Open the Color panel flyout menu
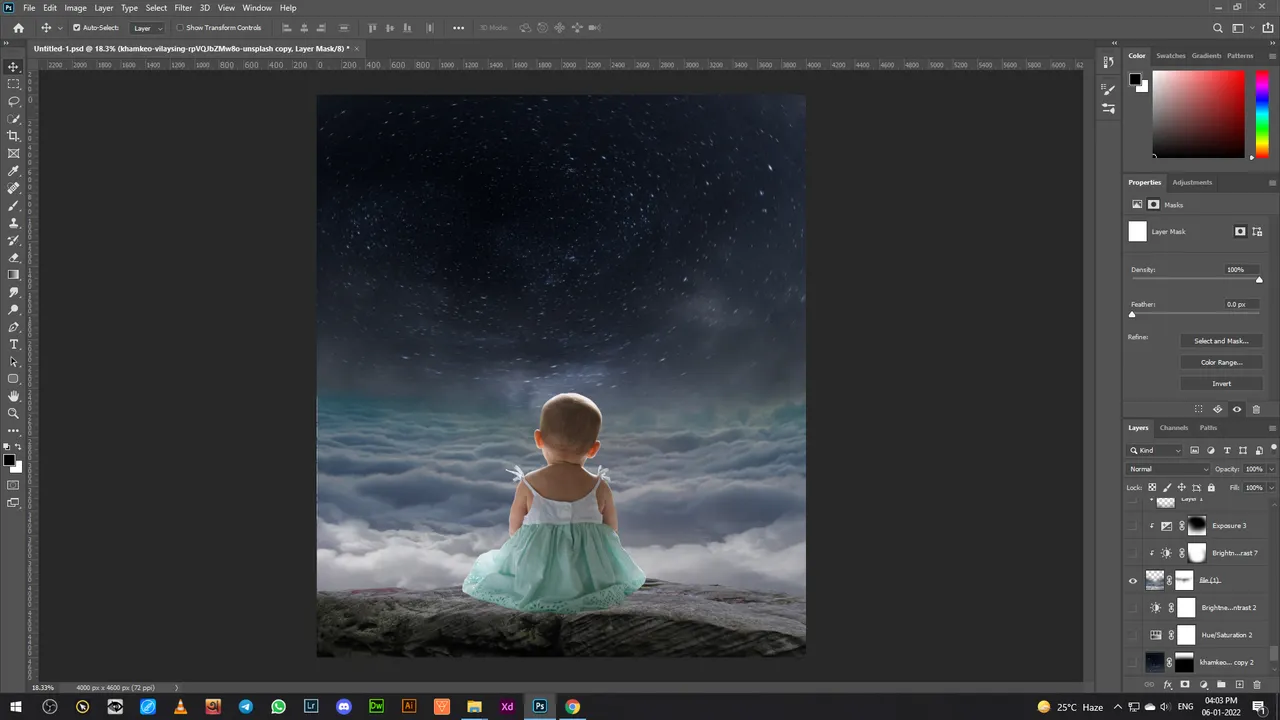This screenshot has width=1280, height=720. point(1272,56)
